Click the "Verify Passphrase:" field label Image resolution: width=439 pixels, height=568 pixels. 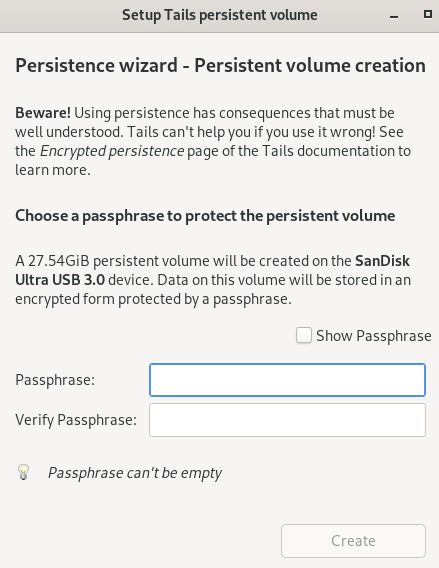(76, 420)
